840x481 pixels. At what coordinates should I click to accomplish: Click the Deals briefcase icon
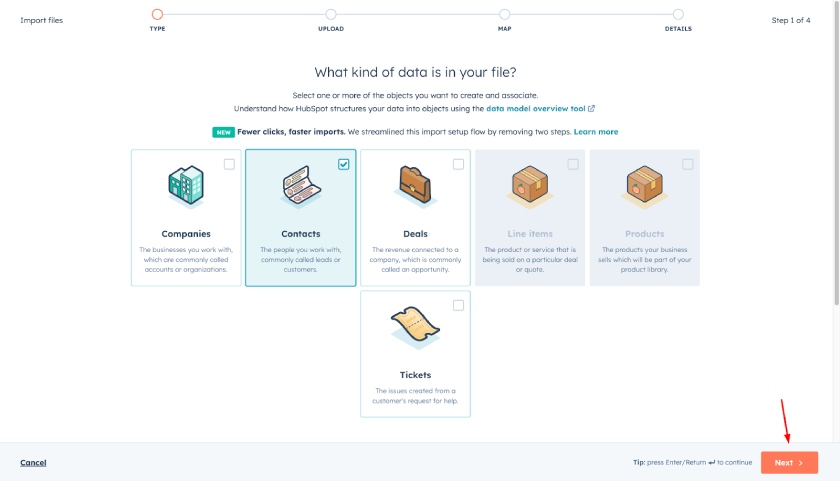[415, 185]
